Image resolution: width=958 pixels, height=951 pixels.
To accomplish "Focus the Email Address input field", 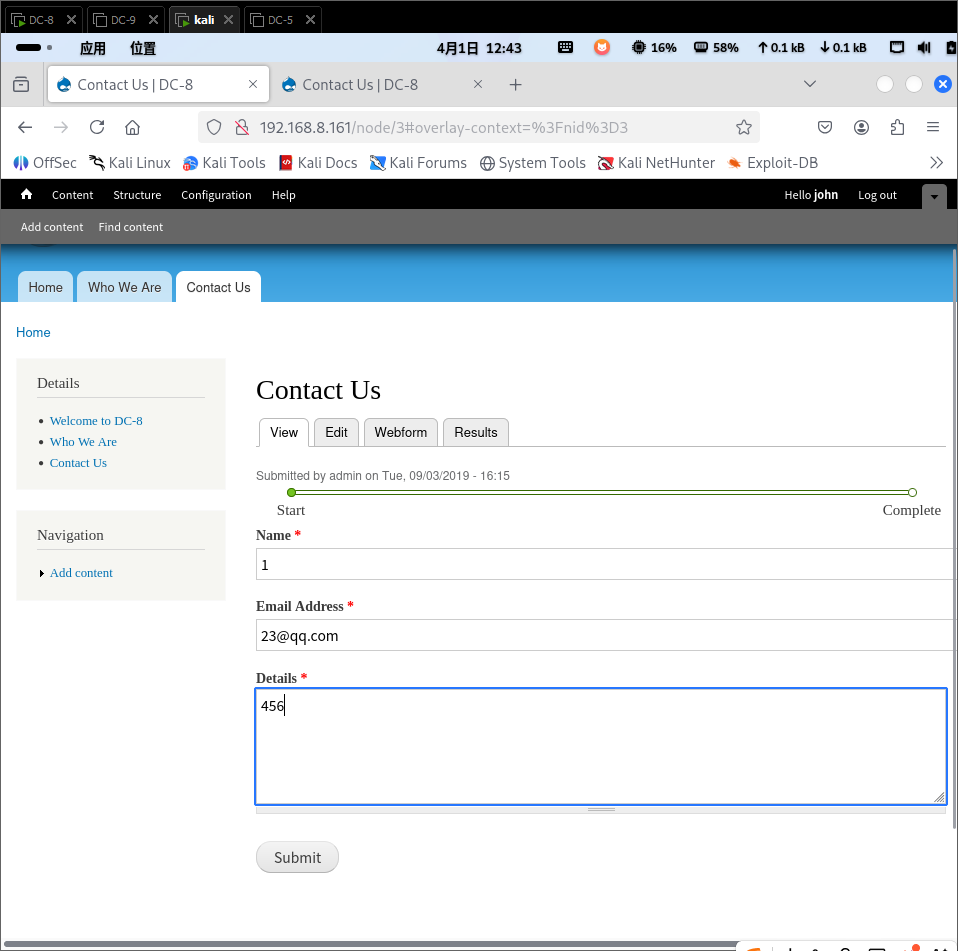I will pyautogui.click(x=600, y=635).
